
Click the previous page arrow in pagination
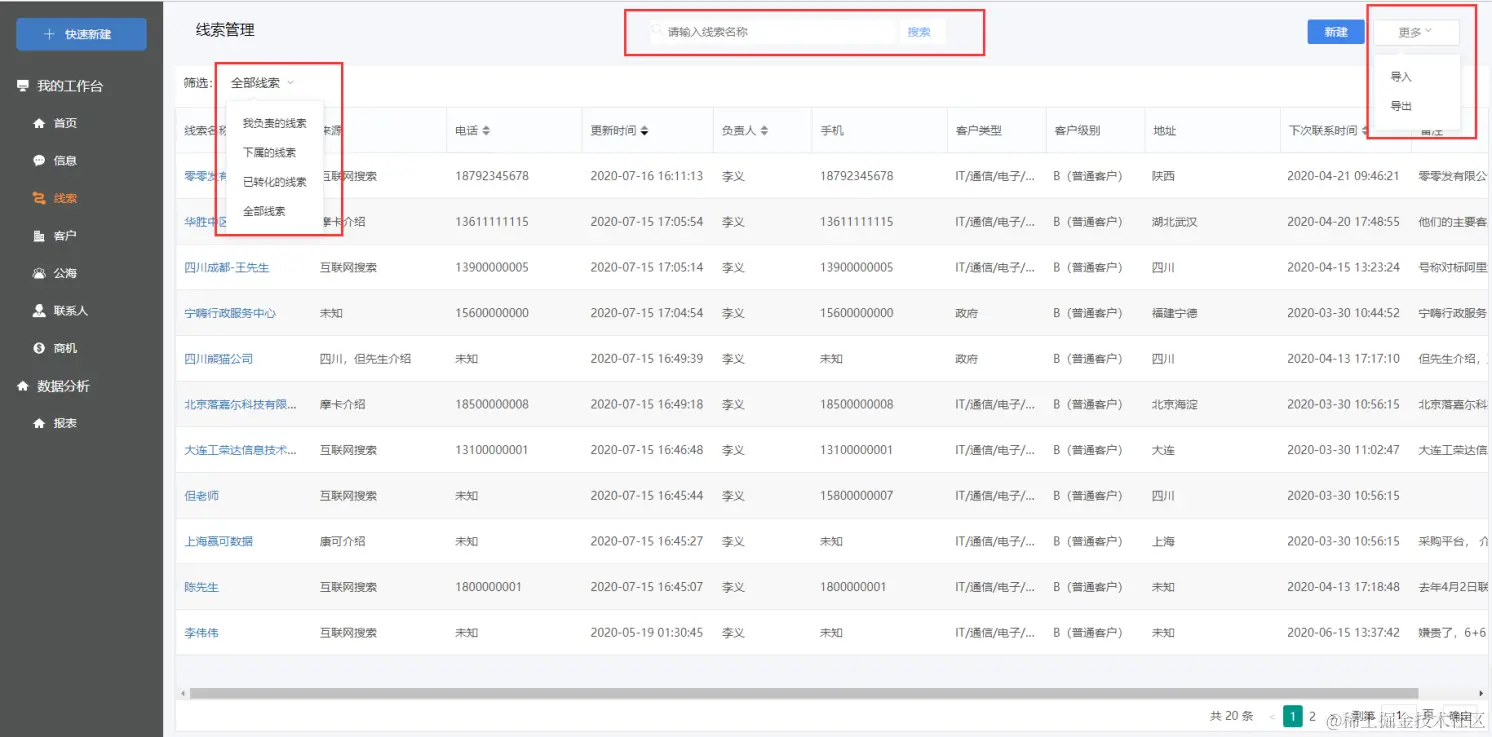coord(1272,717)
